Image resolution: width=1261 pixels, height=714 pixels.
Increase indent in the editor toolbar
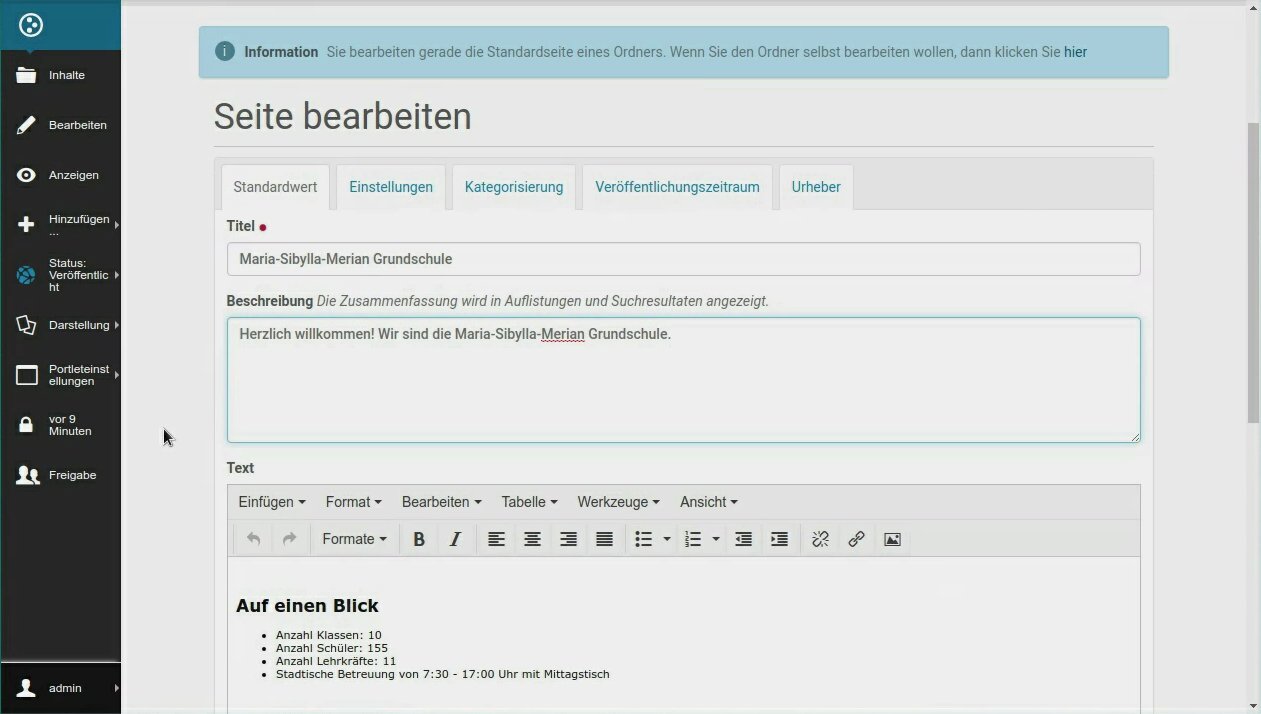coord(779,539)
